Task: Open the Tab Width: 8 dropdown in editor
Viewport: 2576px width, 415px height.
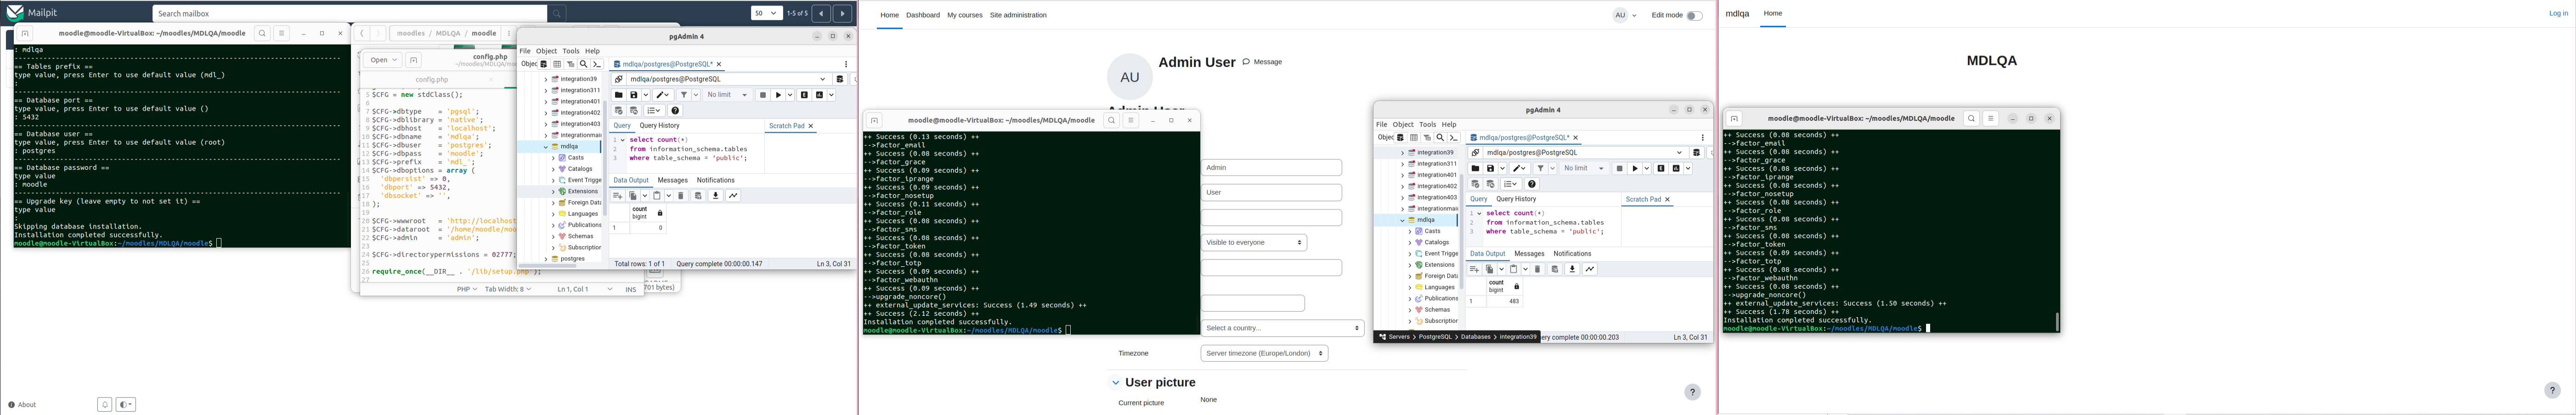Action: tap(507, 289)
